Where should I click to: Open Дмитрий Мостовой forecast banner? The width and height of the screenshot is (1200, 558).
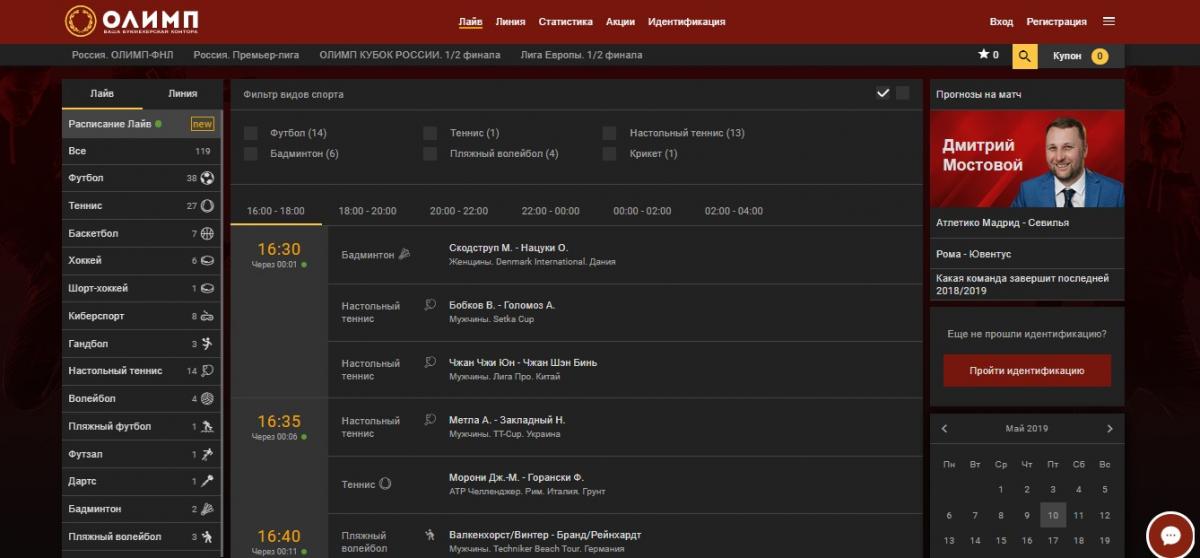[1027, 158]
